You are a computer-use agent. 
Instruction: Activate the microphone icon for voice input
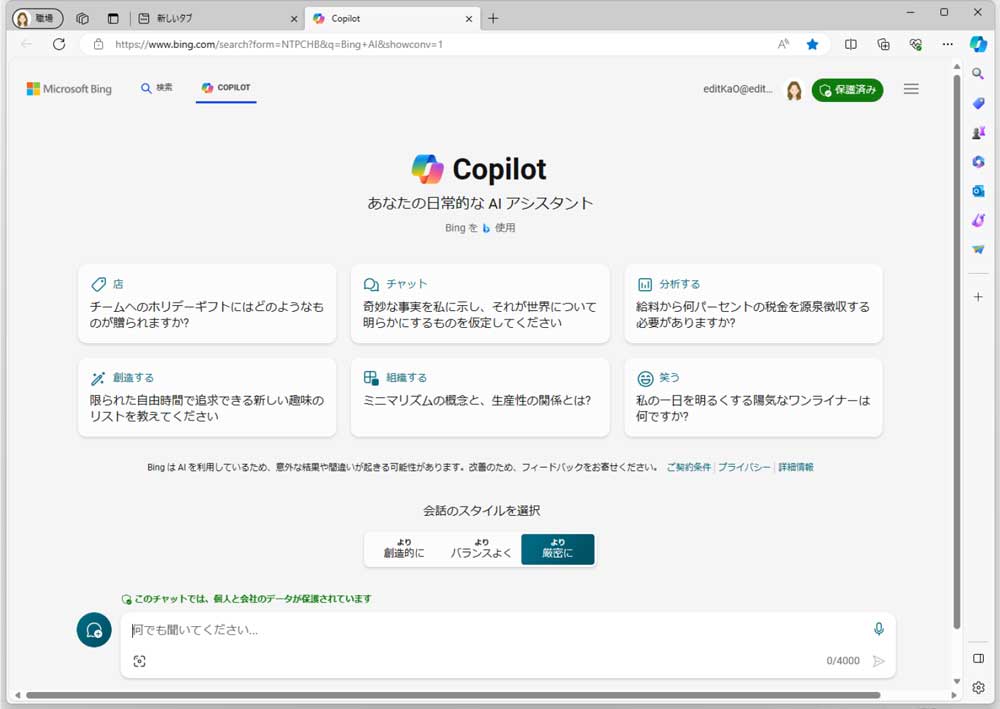click(x=878, y=629)
